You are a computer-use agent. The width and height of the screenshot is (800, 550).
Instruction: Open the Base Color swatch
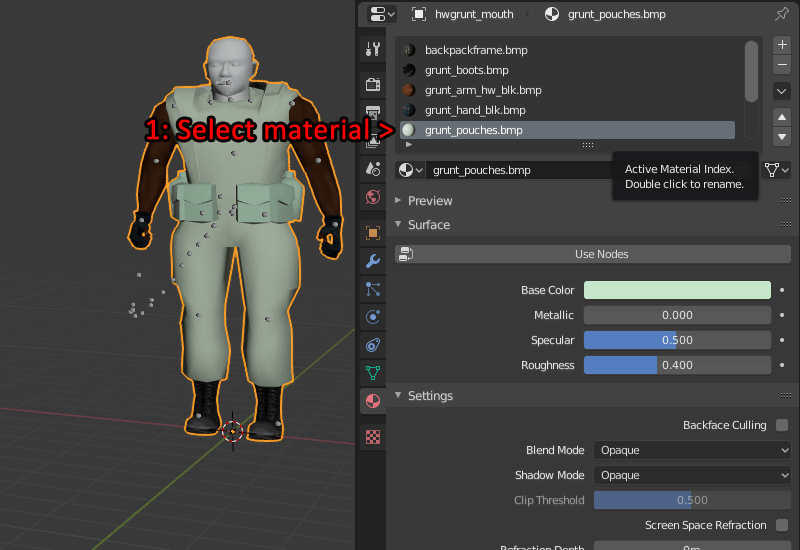point(677,290)
